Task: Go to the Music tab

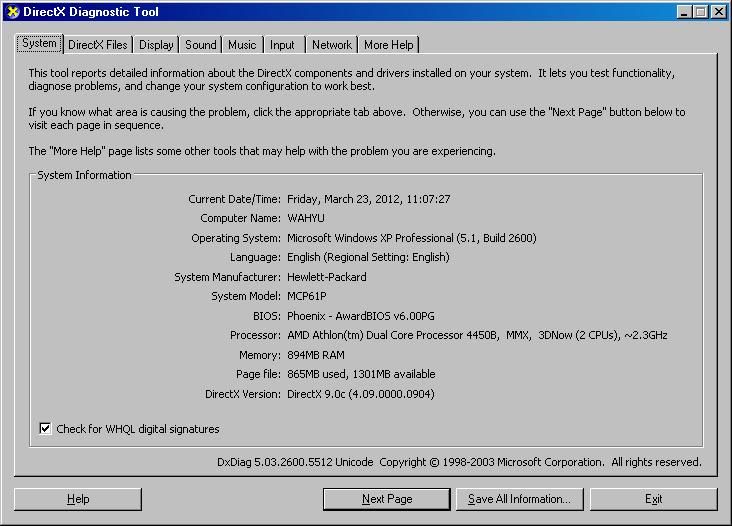Action: pos(242,45)
